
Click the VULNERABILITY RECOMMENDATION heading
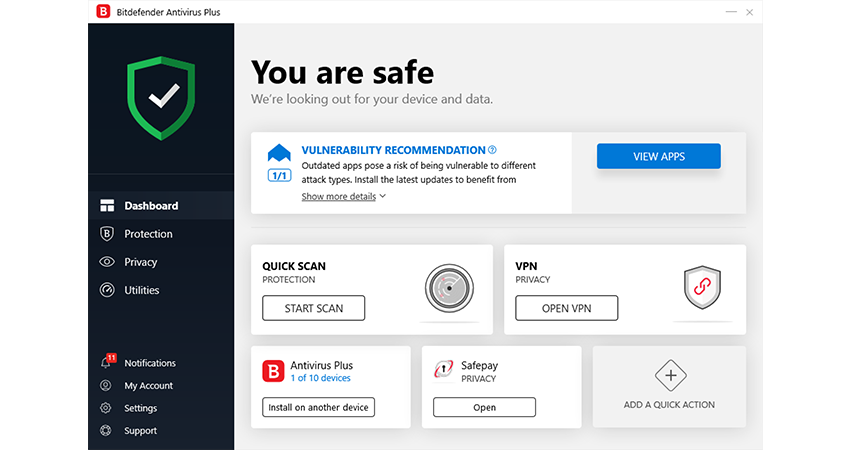tap(394, 150)
